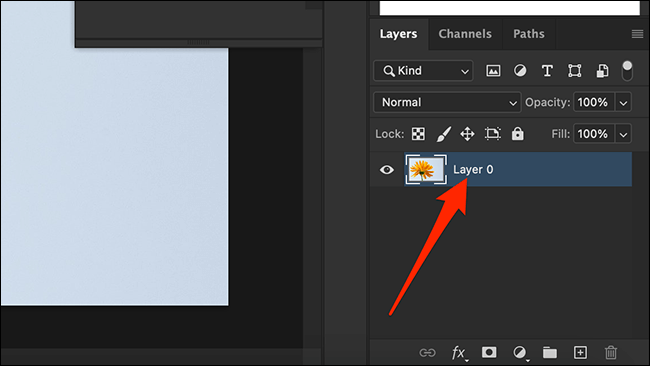Open the Kind filter dropdown

tap(423, 71)
